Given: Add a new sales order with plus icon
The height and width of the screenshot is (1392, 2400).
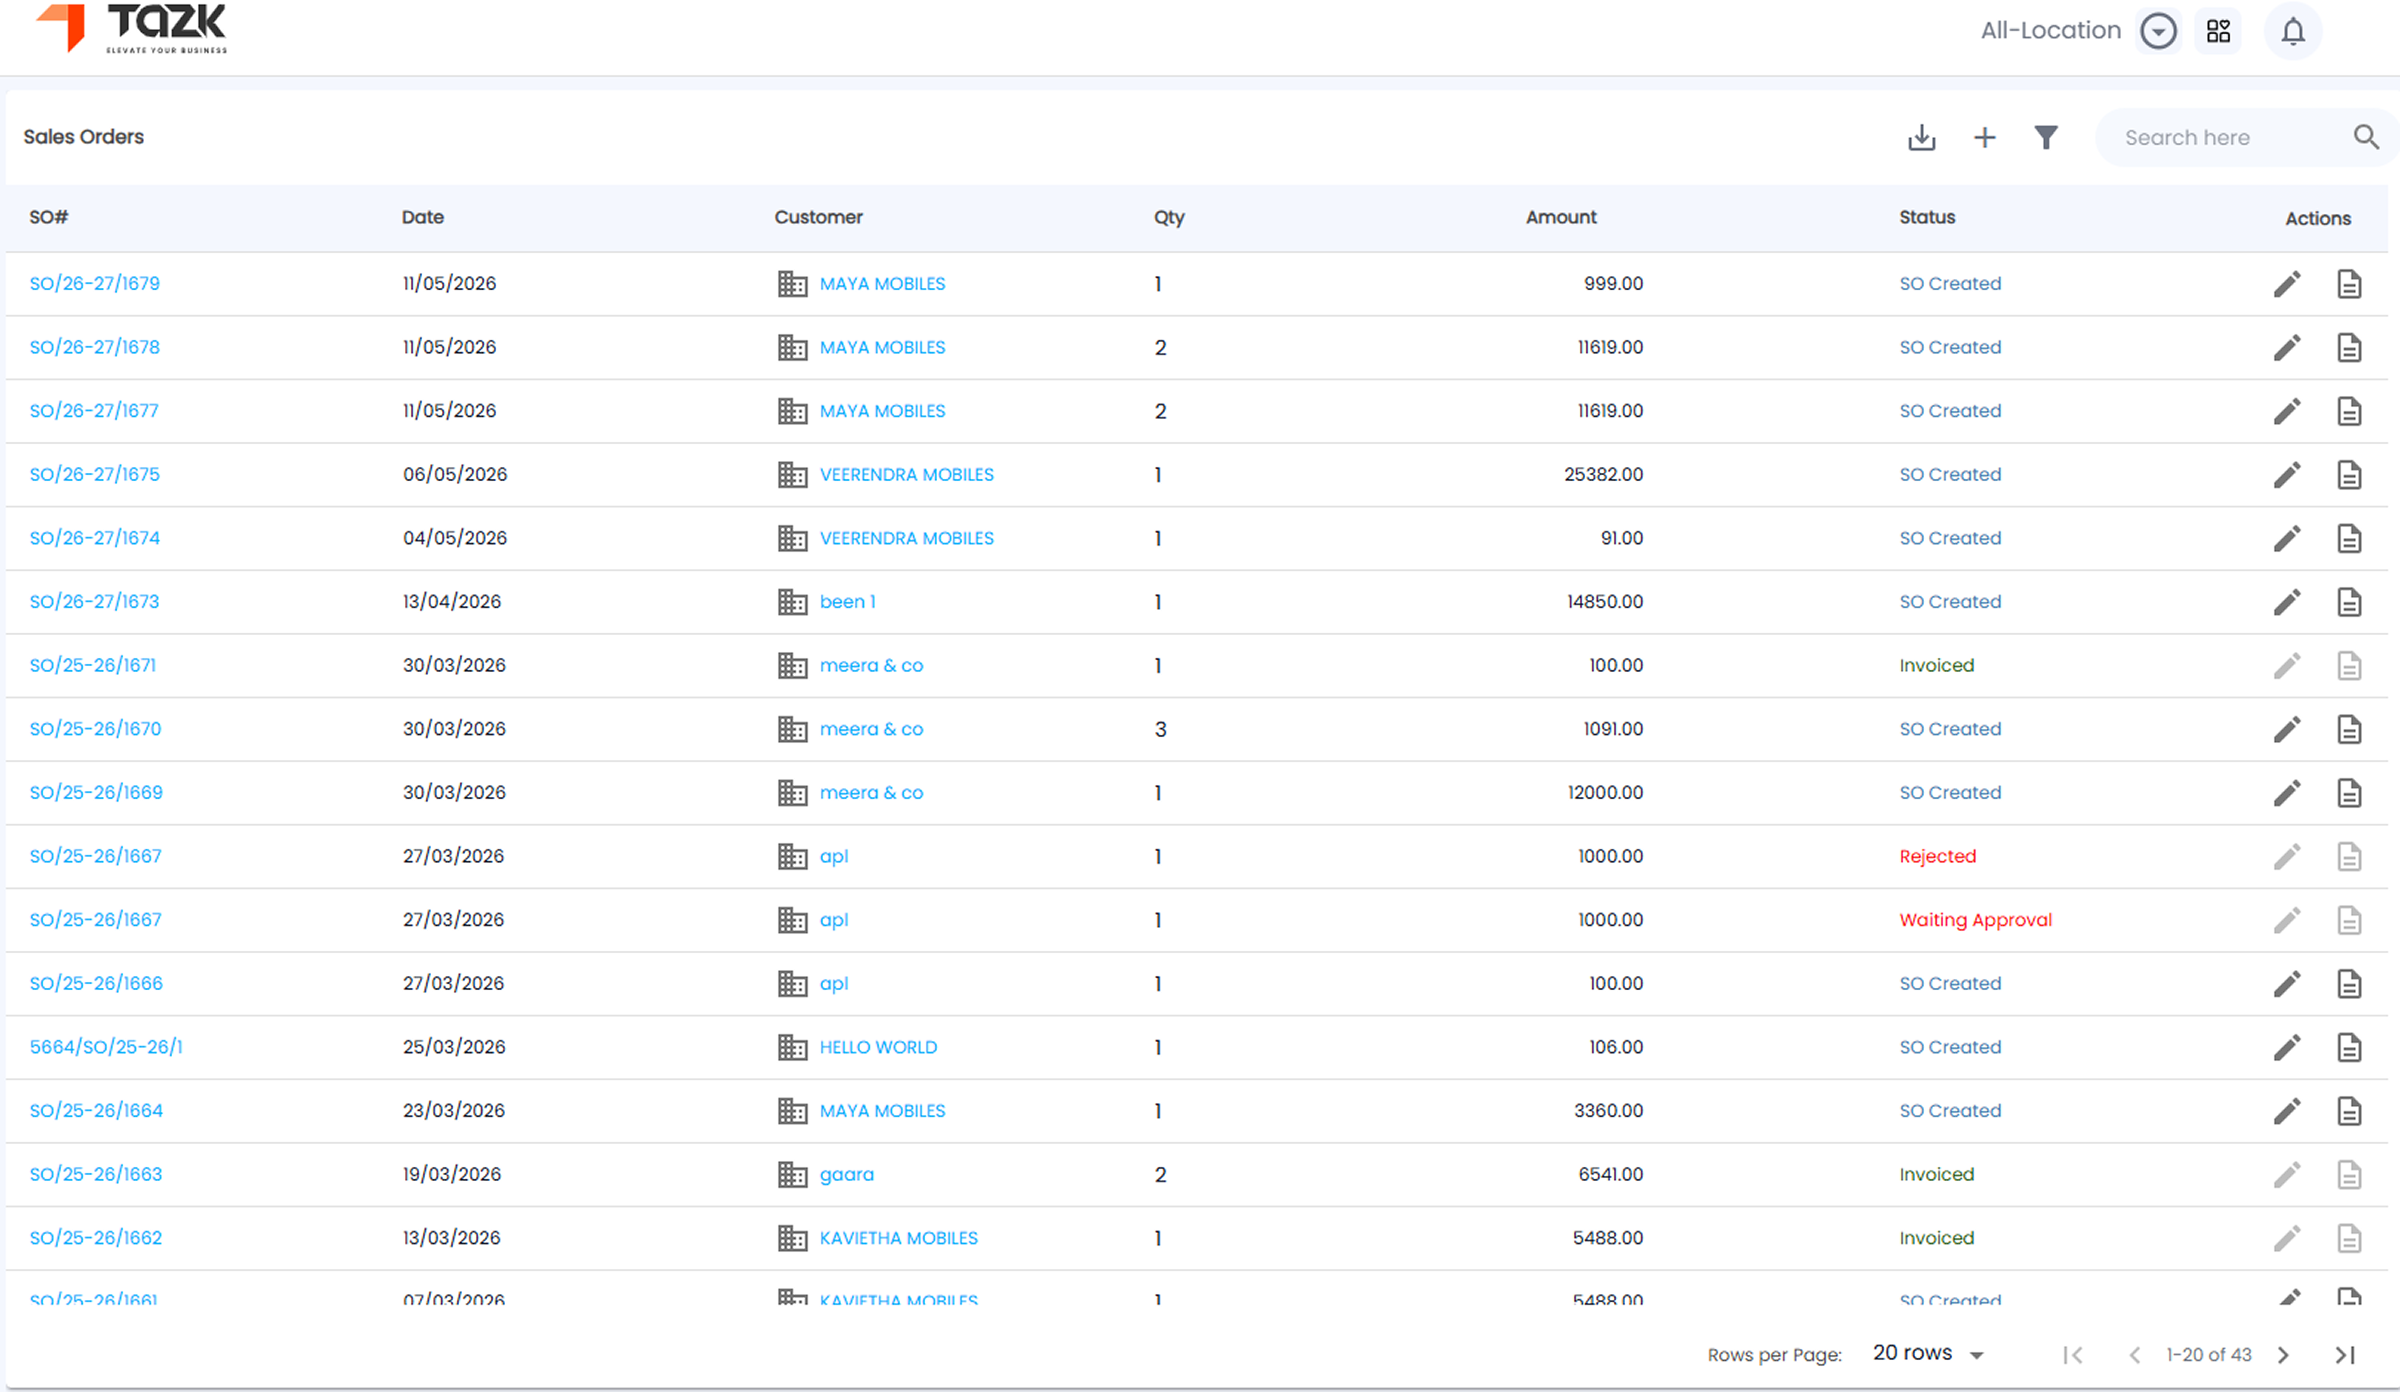Looking at the screenshot, I should (x=1985, y=138).
